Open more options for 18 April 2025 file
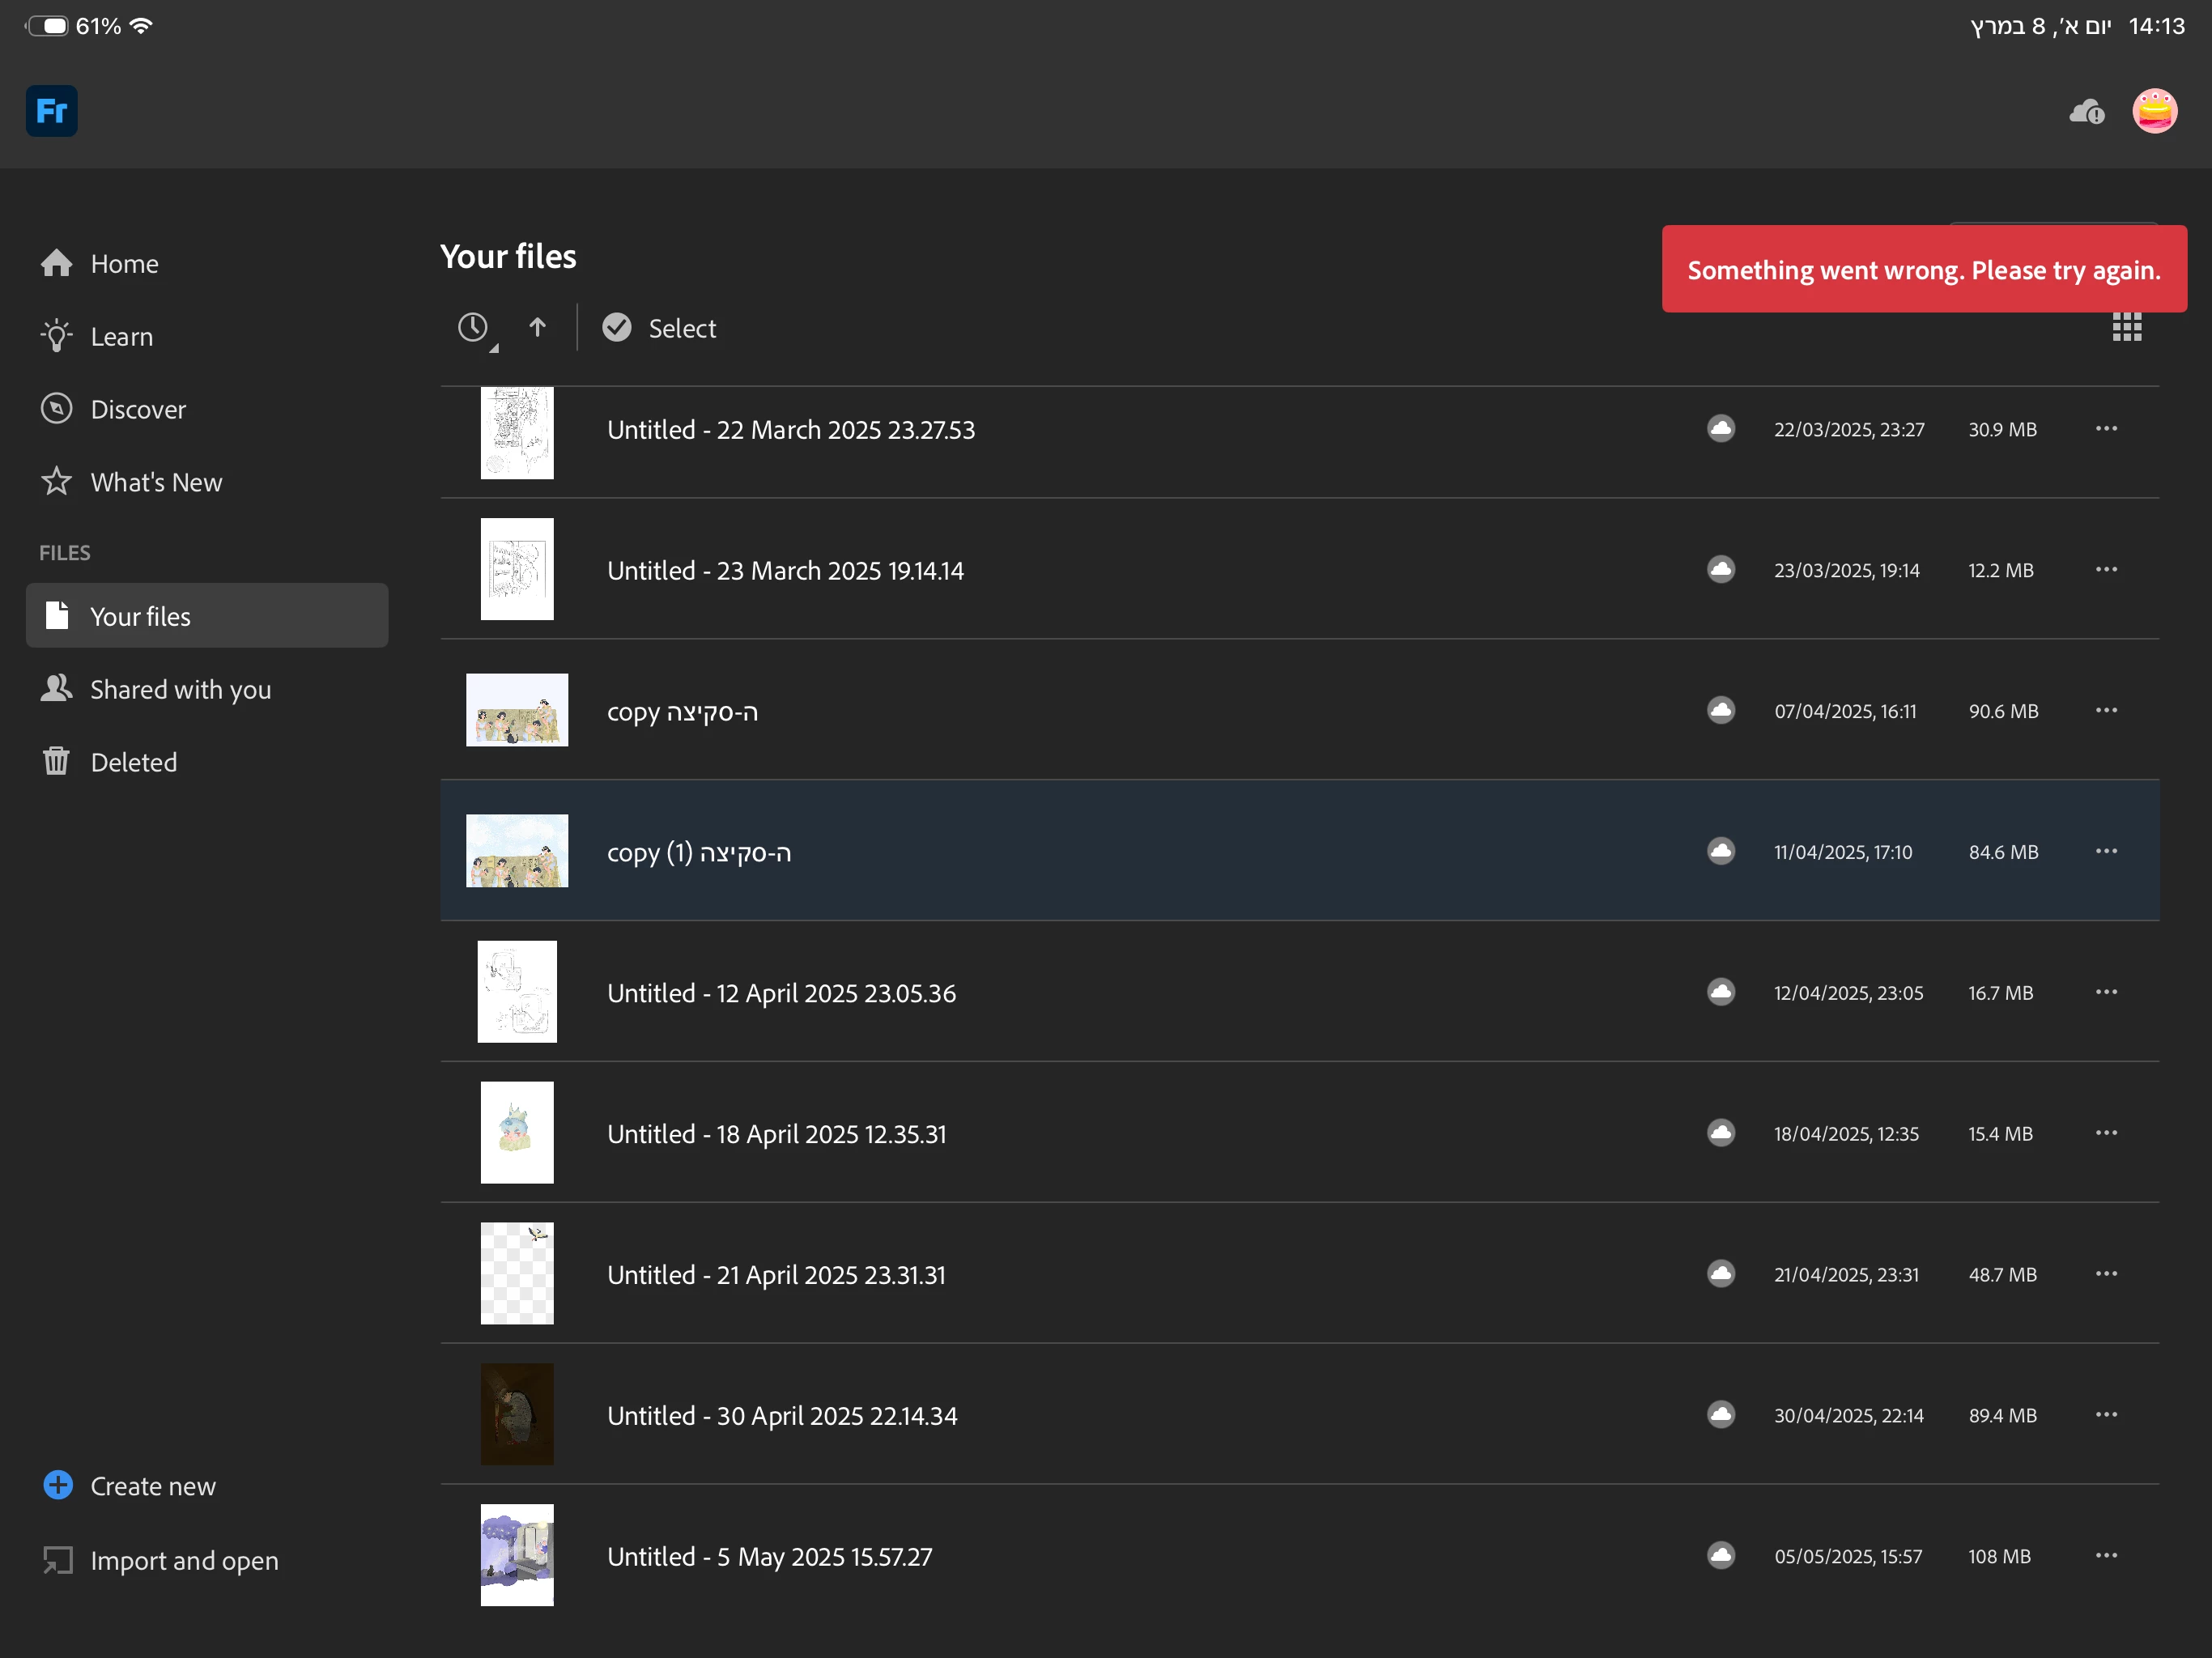 click(x=2106, y=1133)
